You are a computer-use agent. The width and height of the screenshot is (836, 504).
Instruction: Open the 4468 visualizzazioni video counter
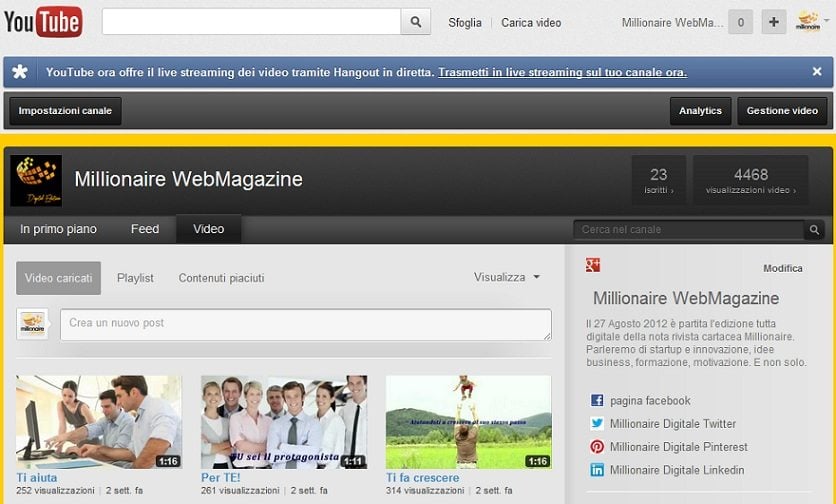(x=750, y=180)
